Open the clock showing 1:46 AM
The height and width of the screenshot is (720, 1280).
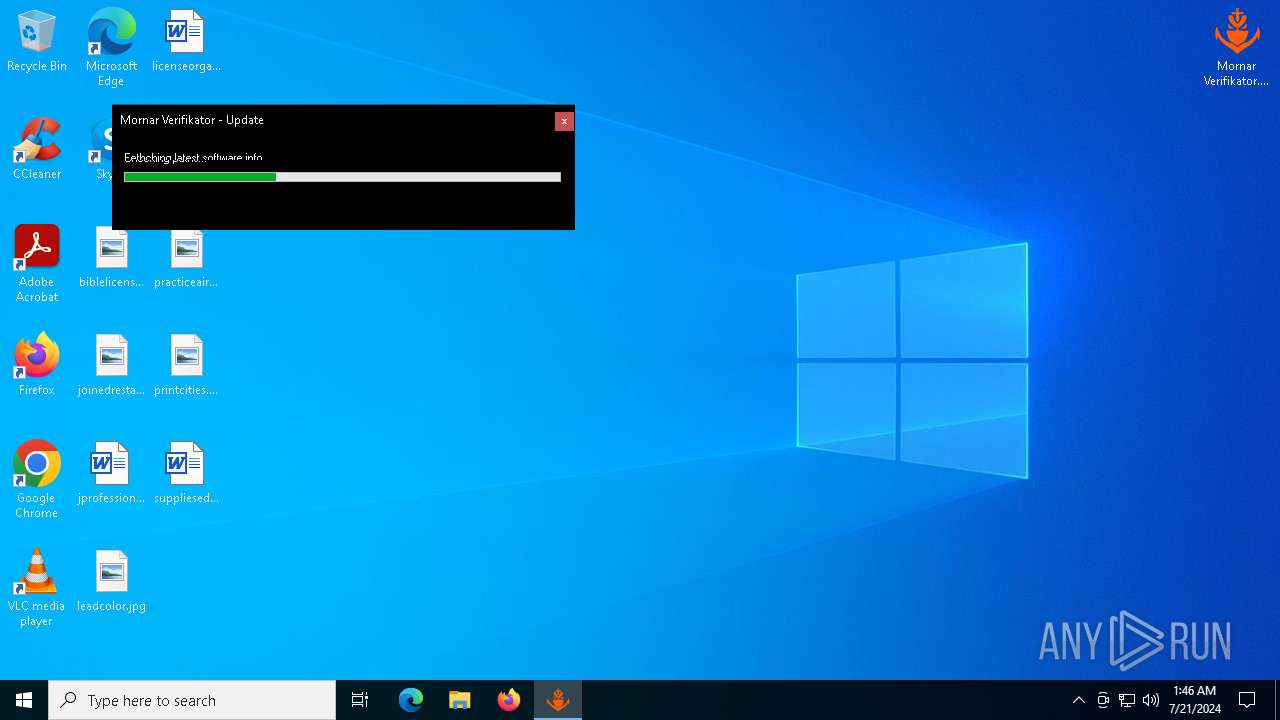tap(1194, 700)
